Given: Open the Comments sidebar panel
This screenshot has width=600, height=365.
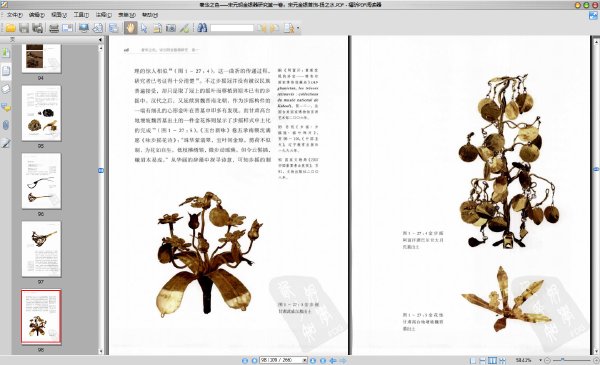Looking at the screenshot, I should [x=6, y=107].
